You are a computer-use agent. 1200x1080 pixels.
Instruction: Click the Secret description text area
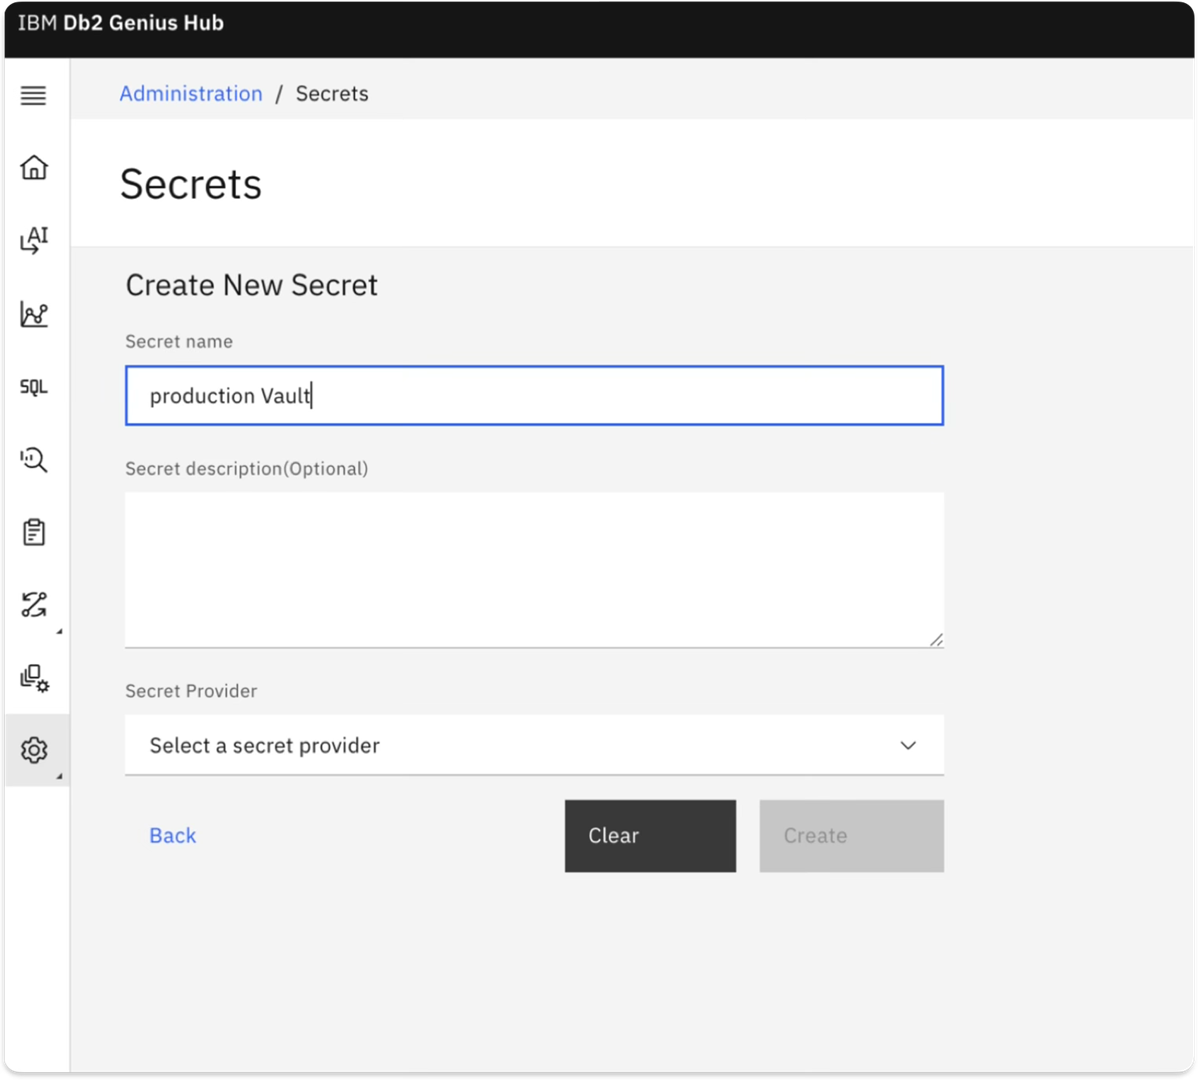coord(534,570)
